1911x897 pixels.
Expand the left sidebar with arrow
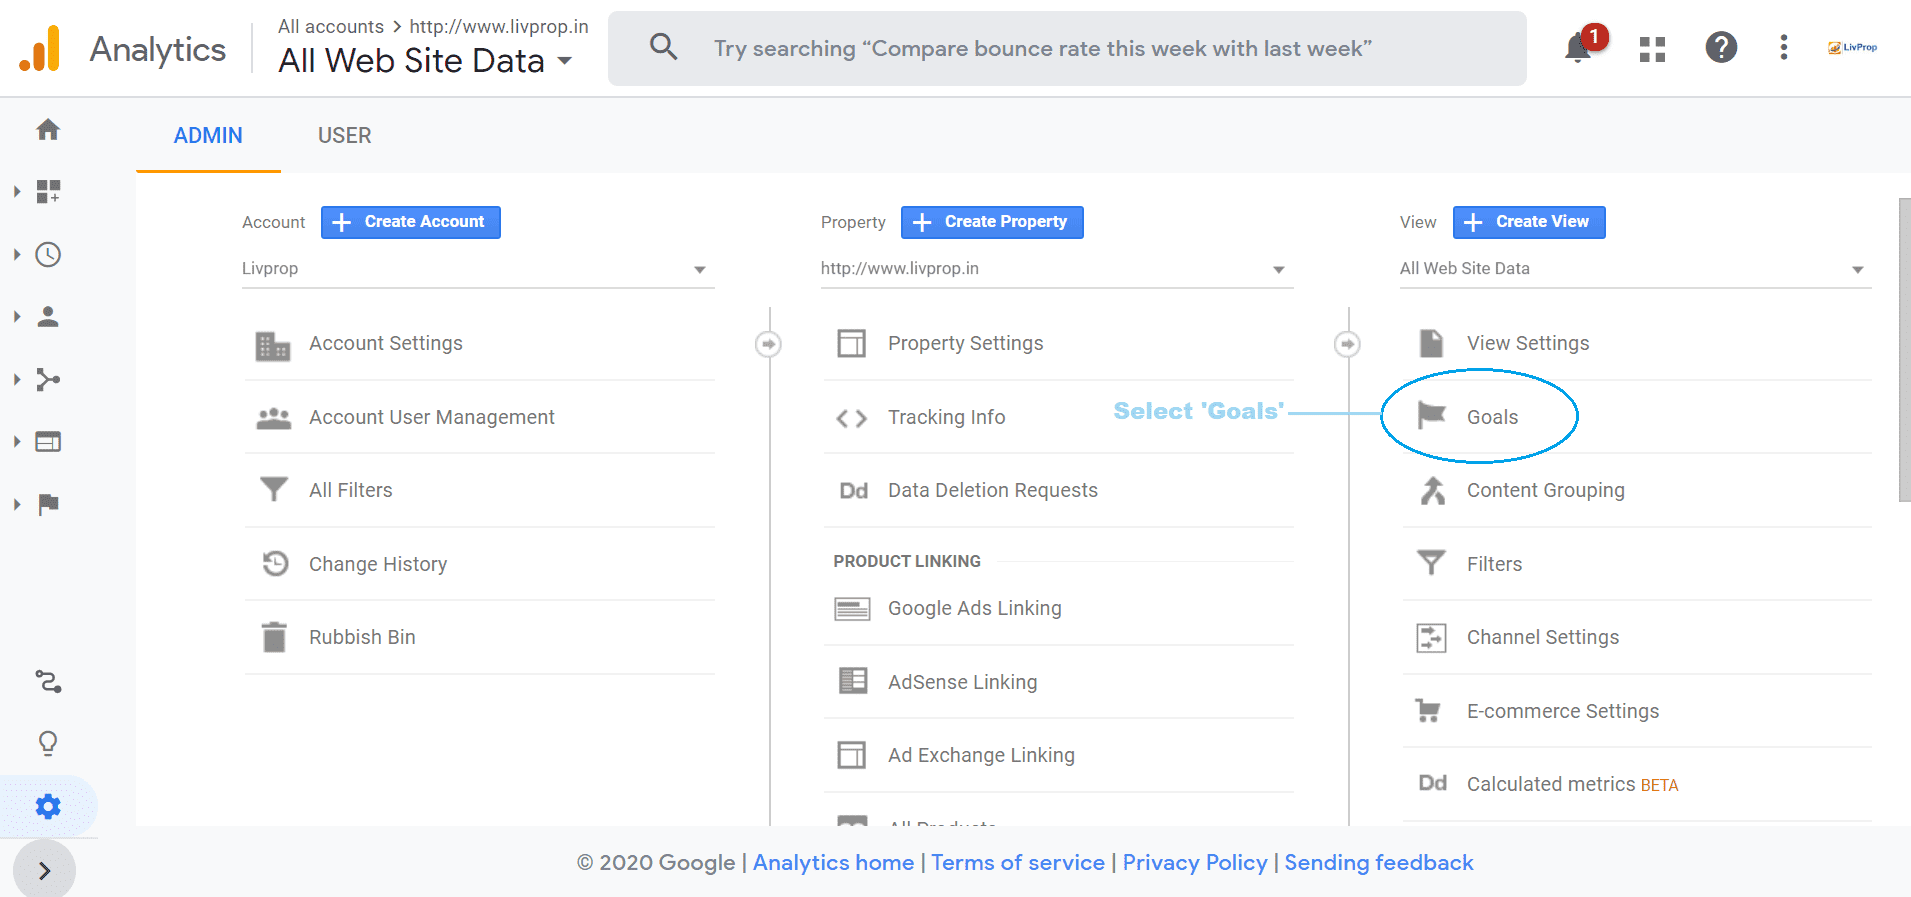44,870
